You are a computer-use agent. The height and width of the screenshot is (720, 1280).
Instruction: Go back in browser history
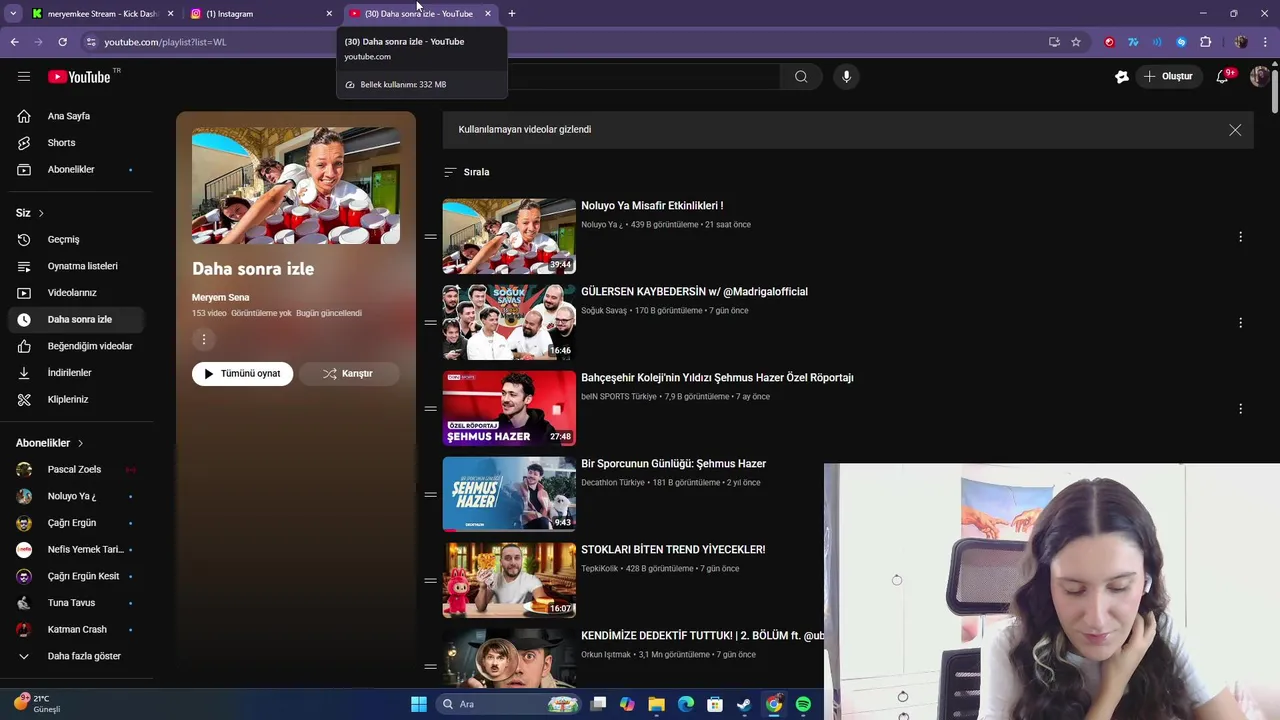point(14,42)
